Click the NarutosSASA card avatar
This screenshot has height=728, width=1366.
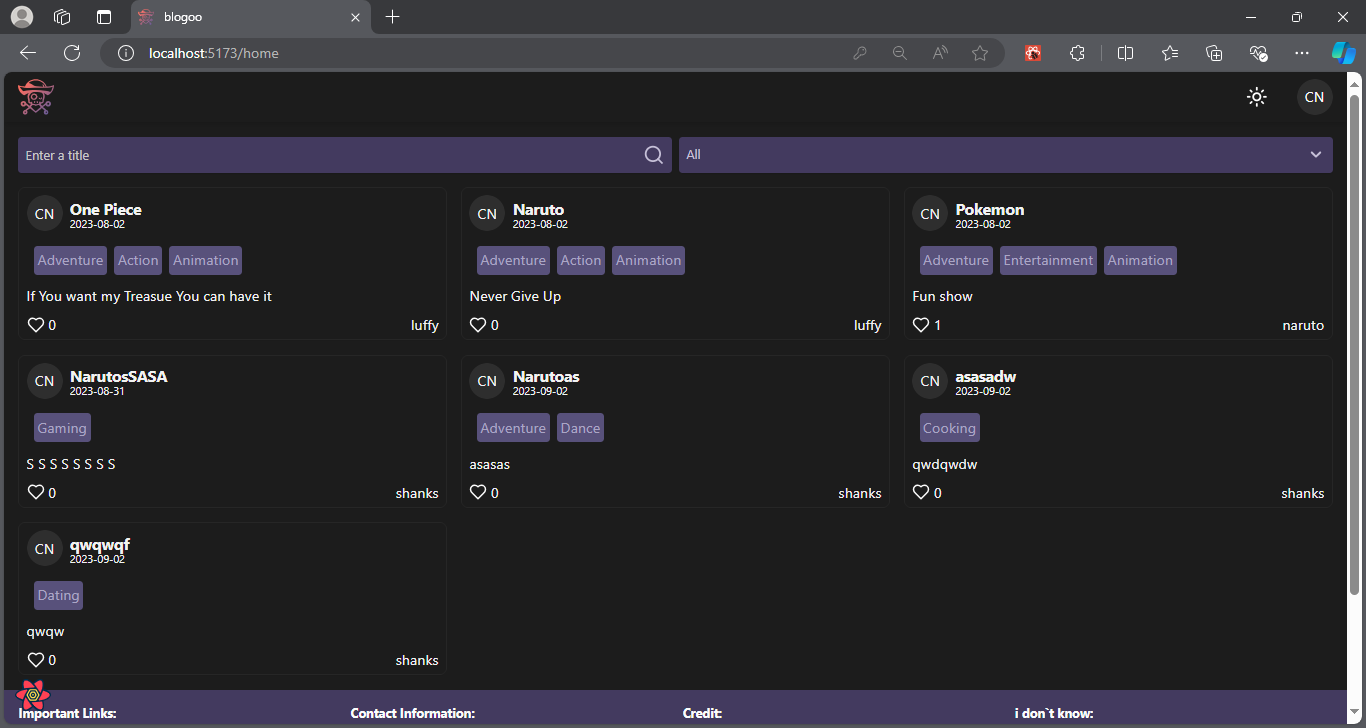(x=44, y=381)
